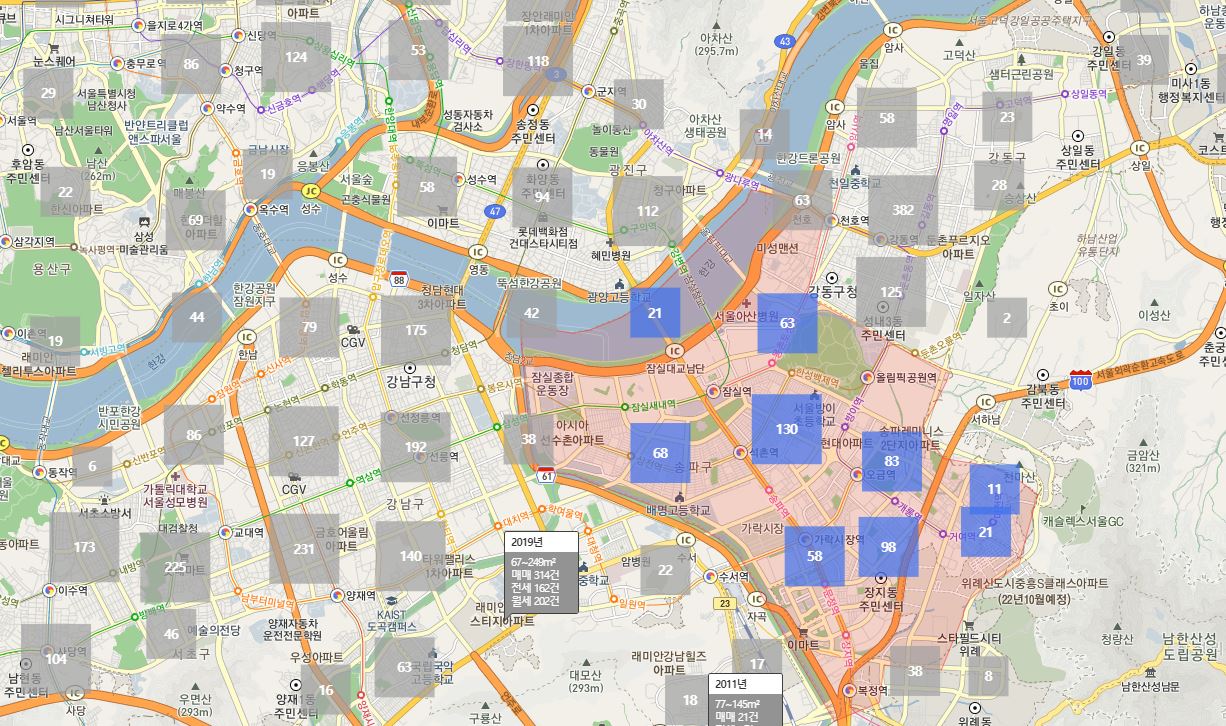Click the 한남 IC interchange icon

tap(248, 337)
